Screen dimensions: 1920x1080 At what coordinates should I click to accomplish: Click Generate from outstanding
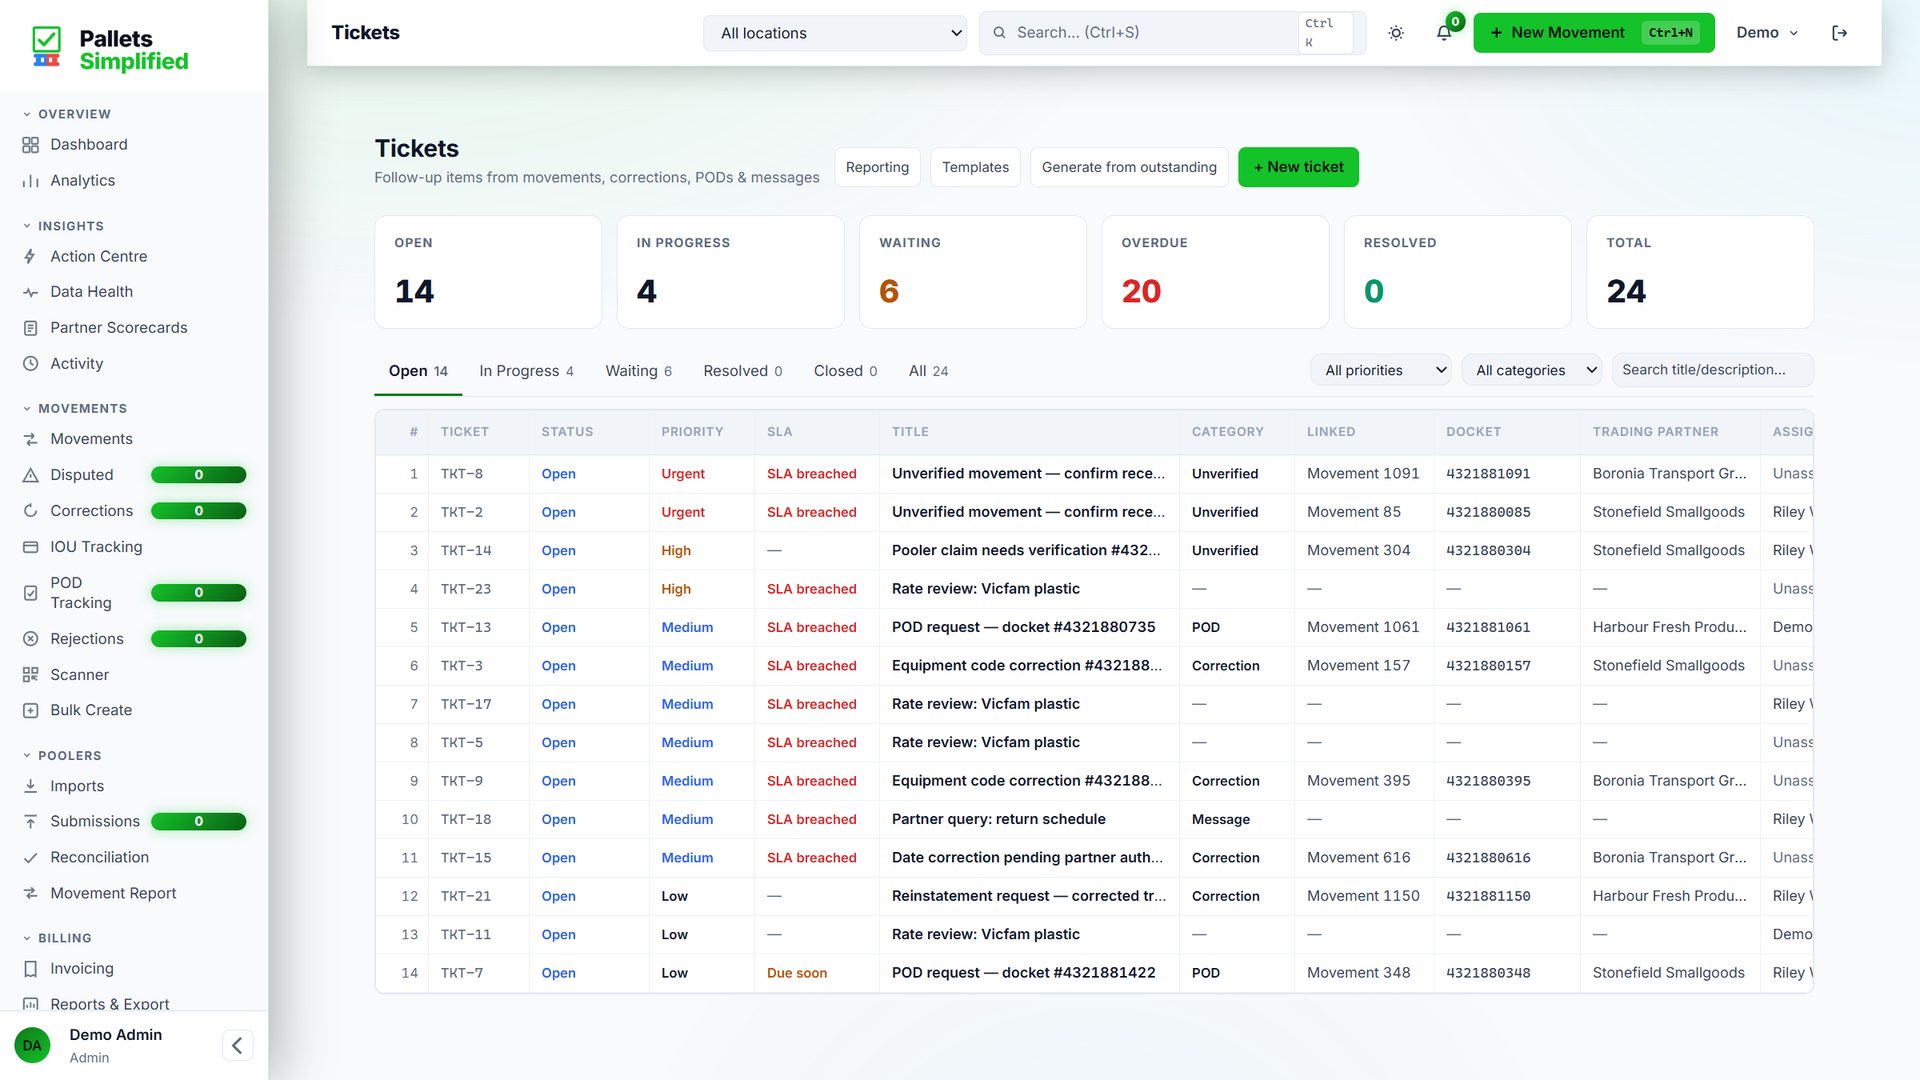pos(1129,167)
